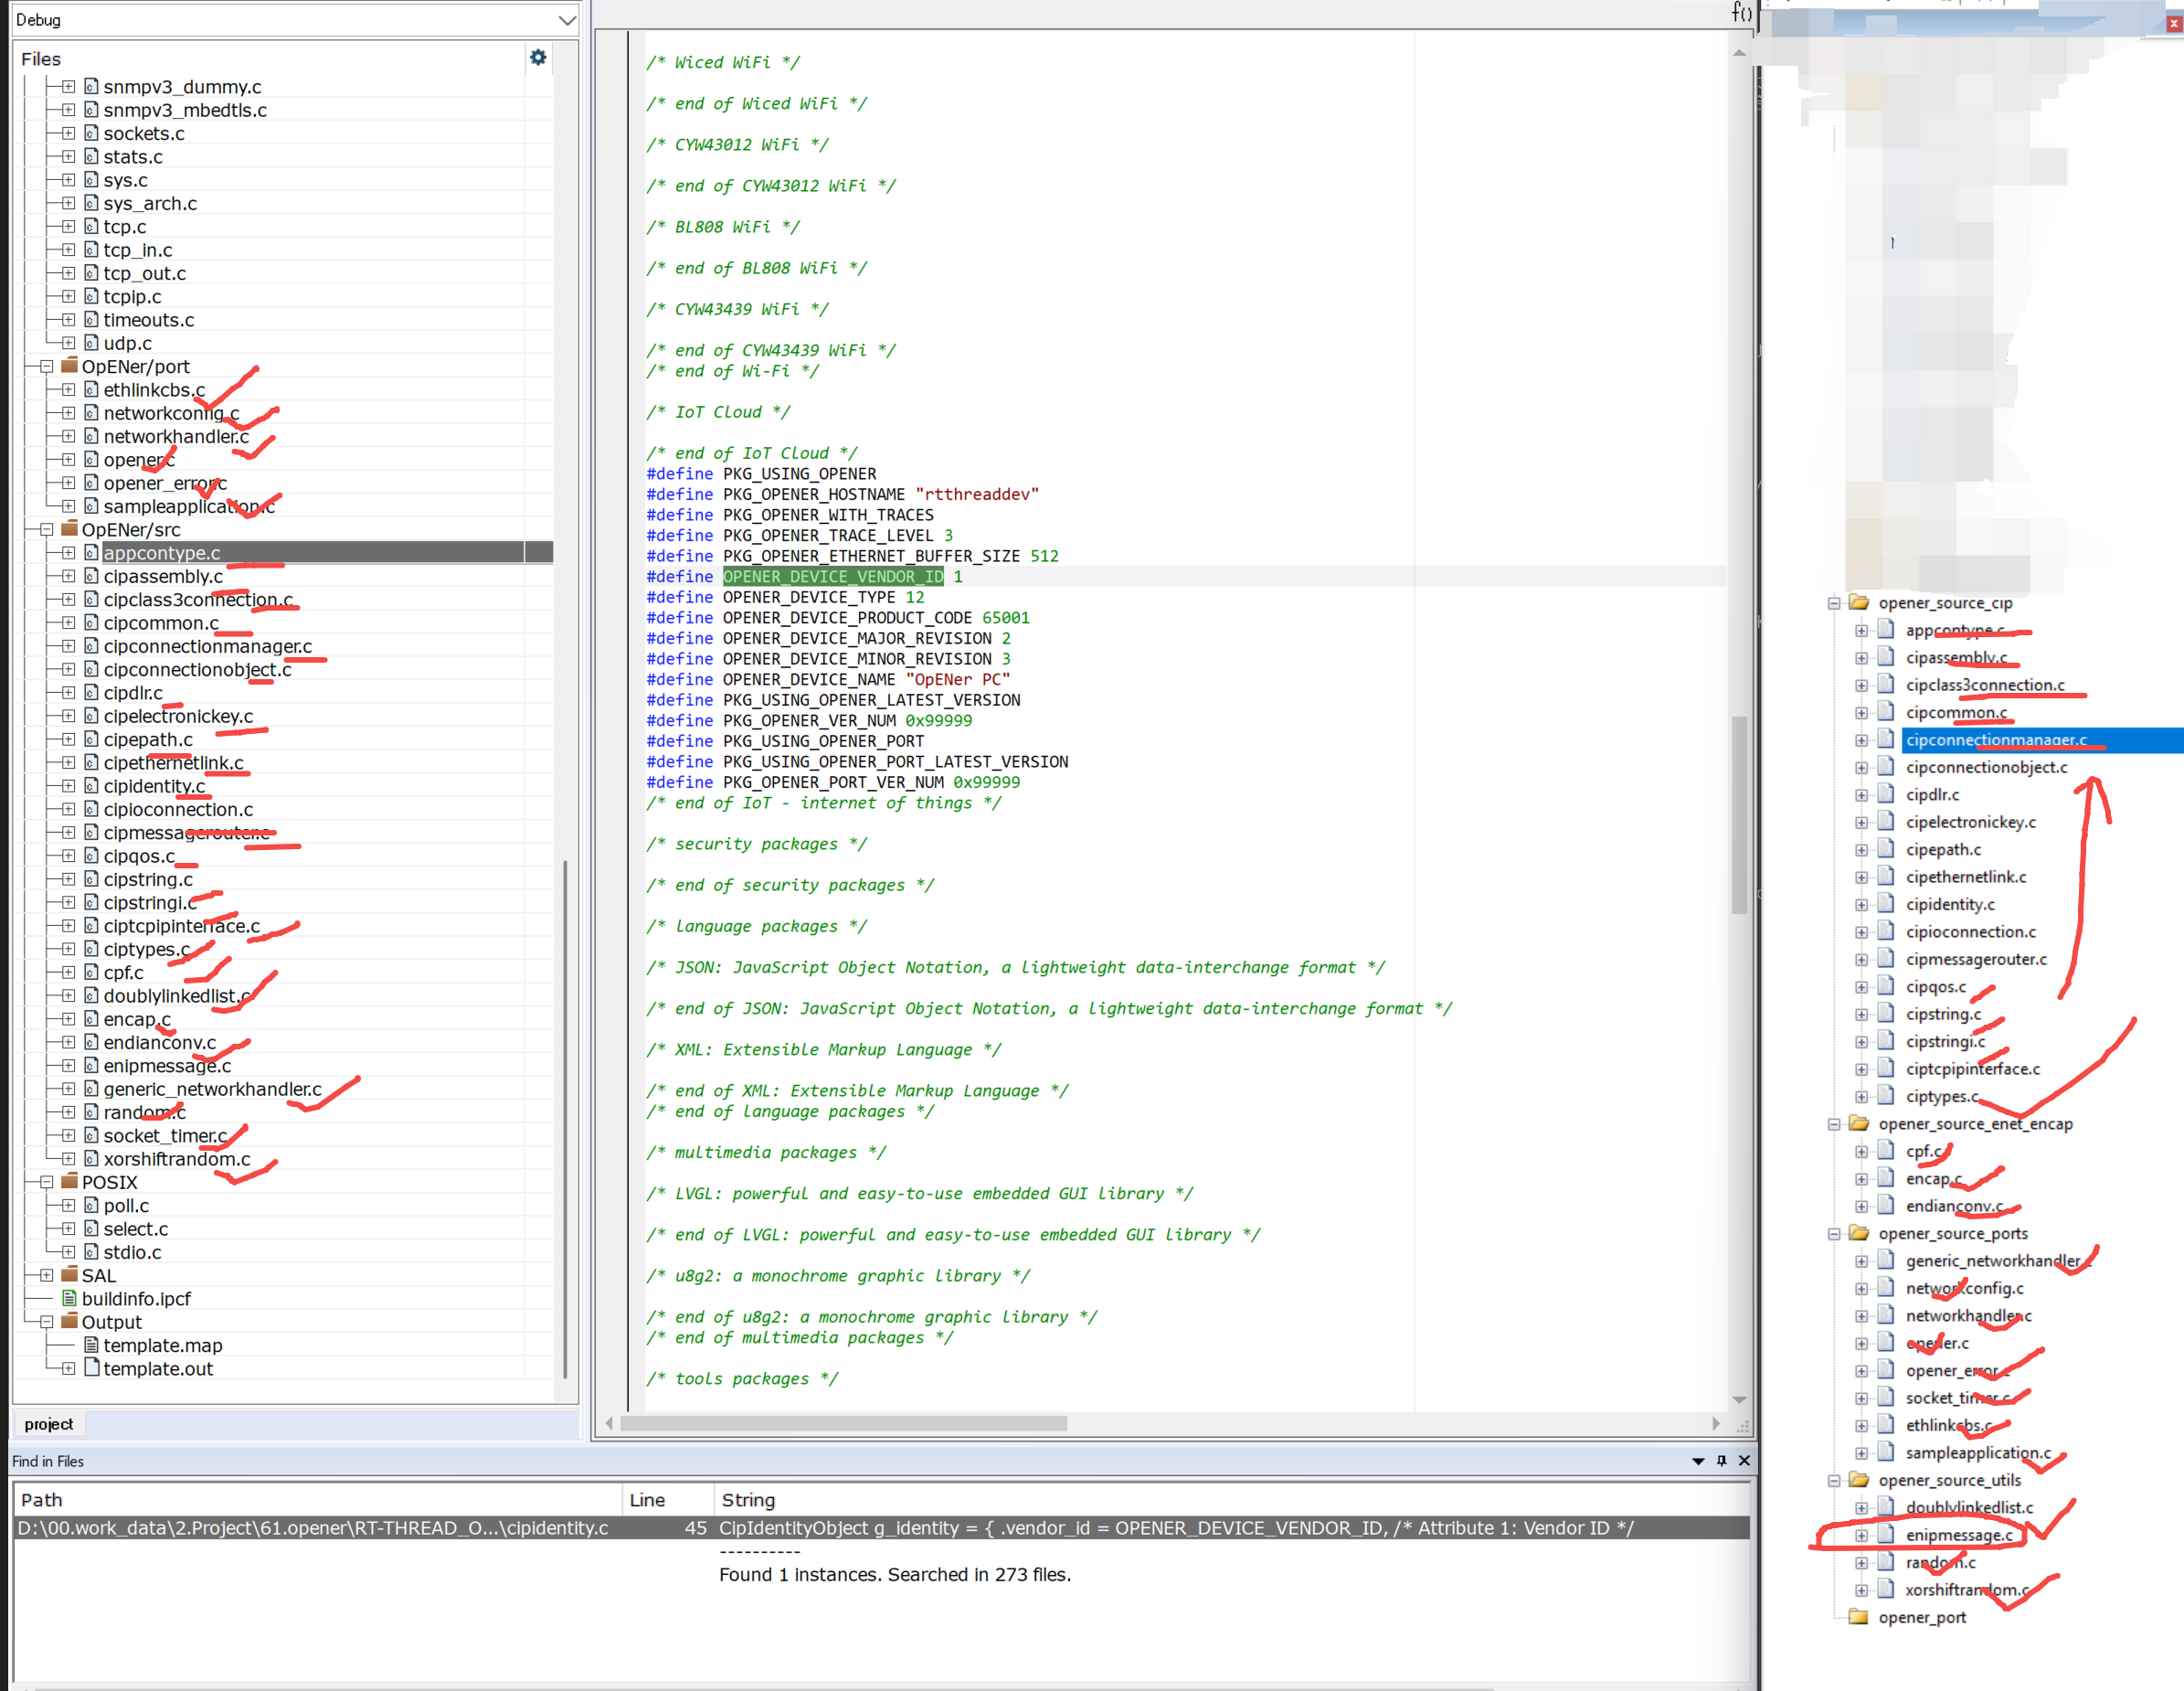Click the function list f() icon

pyautogui.click(x=1741, y=12)
